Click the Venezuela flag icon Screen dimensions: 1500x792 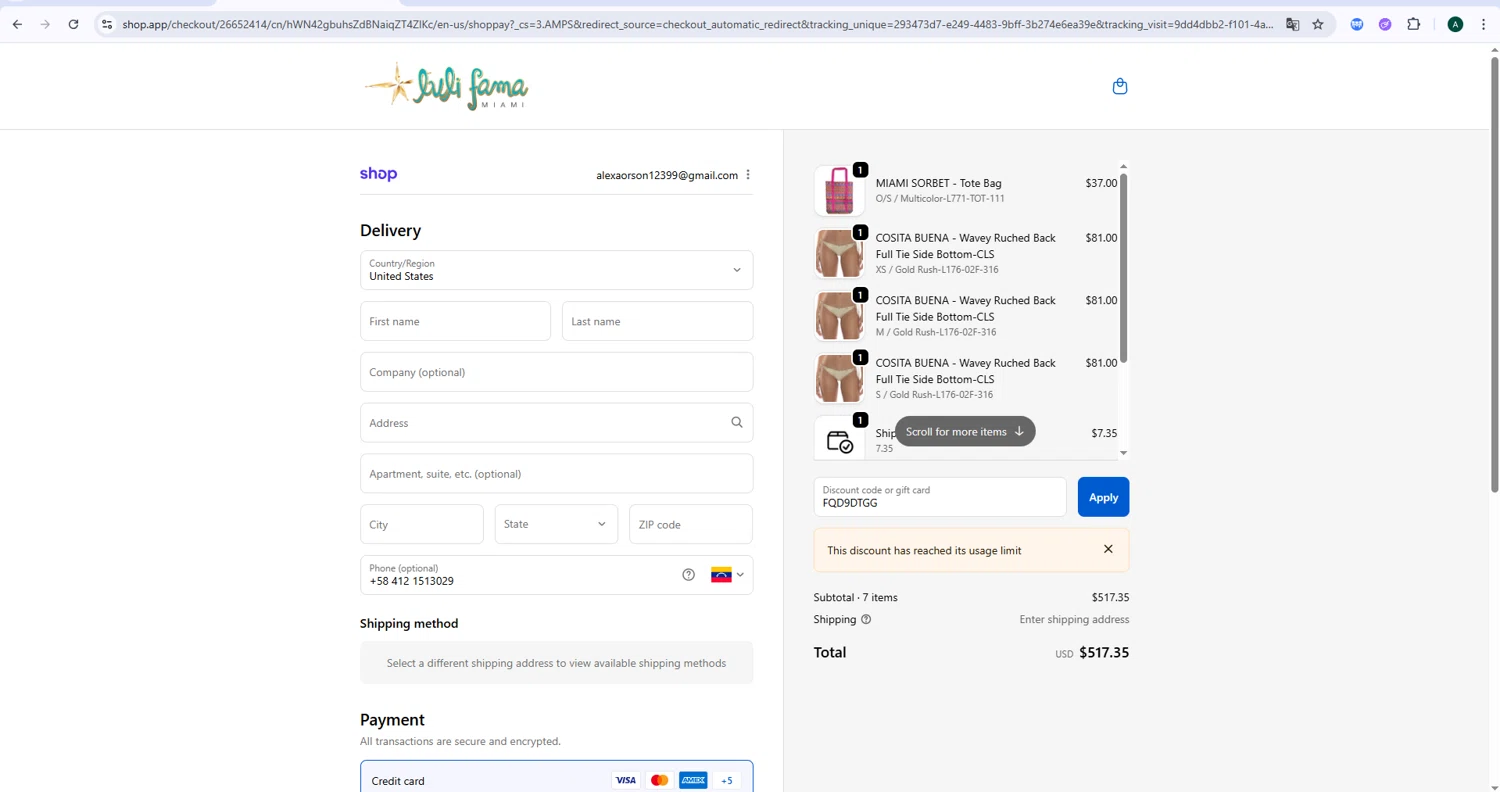pyautogui.click(x=721, y=575)
